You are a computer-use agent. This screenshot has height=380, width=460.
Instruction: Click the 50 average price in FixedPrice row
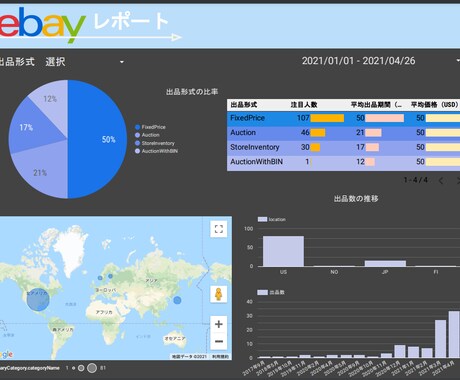(x=420, y=118)
